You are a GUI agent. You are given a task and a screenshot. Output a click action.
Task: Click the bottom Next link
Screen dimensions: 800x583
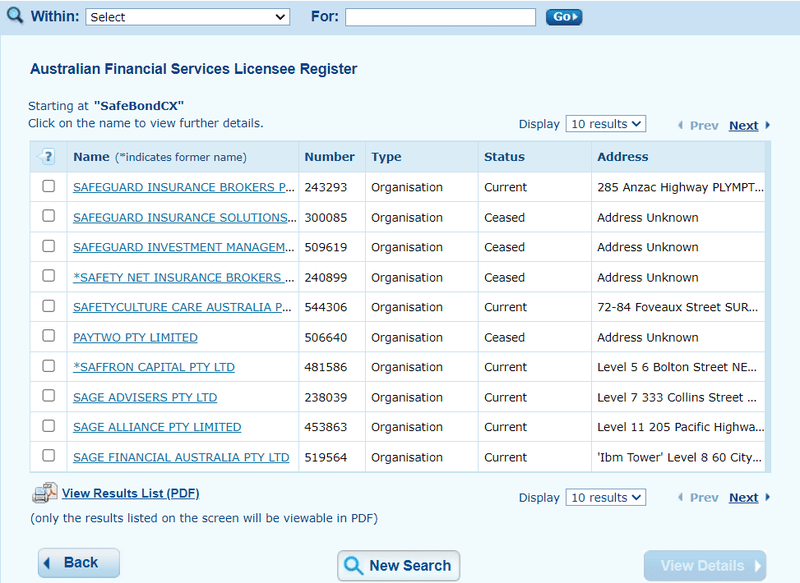tap(743, 497)
